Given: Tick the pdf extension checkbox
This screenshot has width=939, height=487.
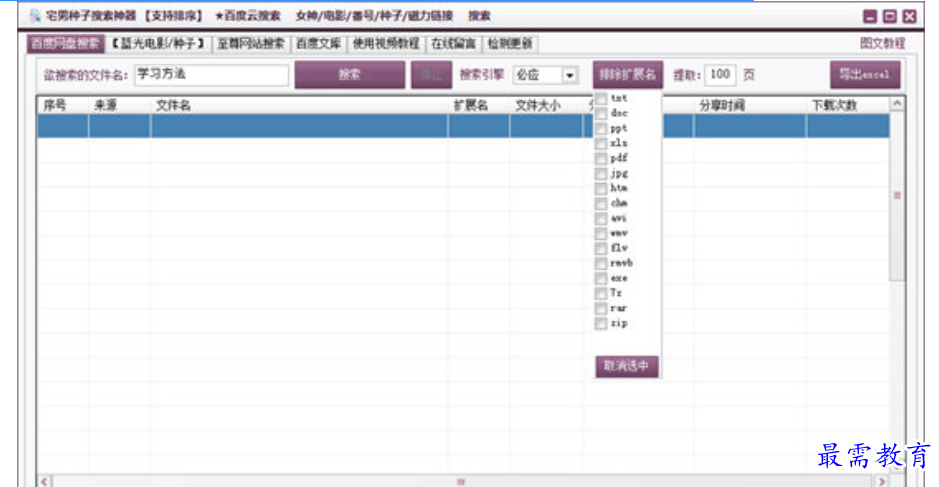Looking at the screenshot, I should [601, 158].
